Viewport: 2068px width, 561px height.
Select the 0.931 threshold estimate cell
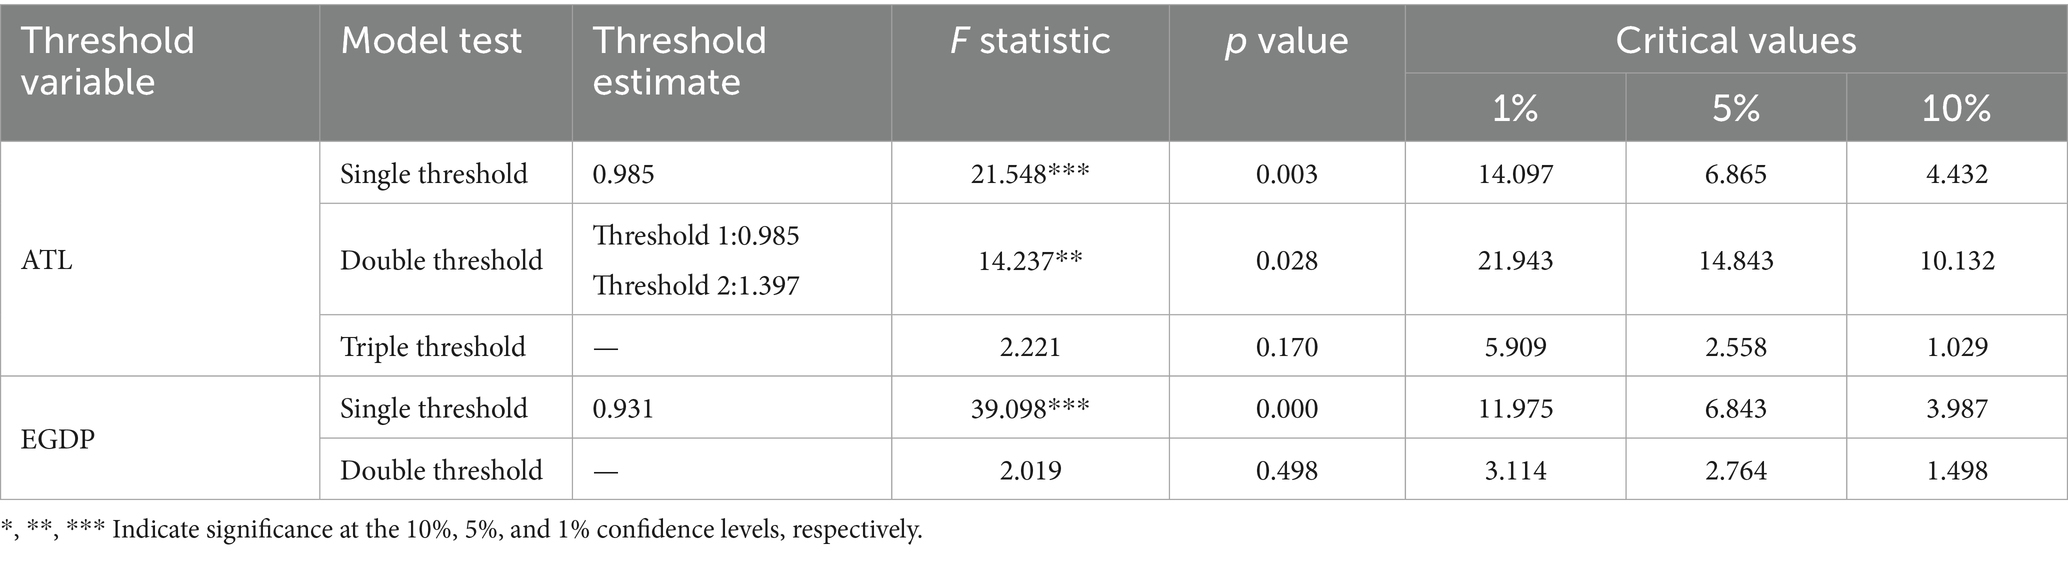(x=623, y=408)
